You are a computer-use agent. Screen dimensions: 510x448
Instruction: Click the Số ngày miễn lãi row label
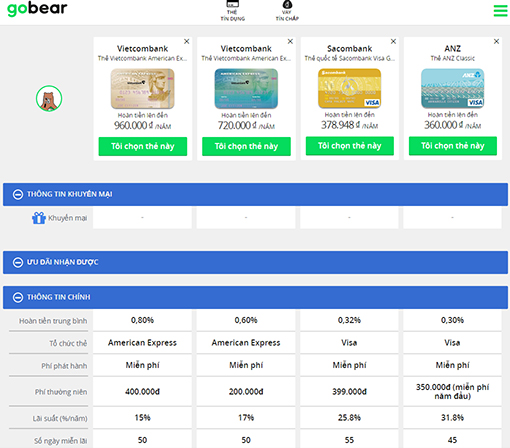[61, 441]
